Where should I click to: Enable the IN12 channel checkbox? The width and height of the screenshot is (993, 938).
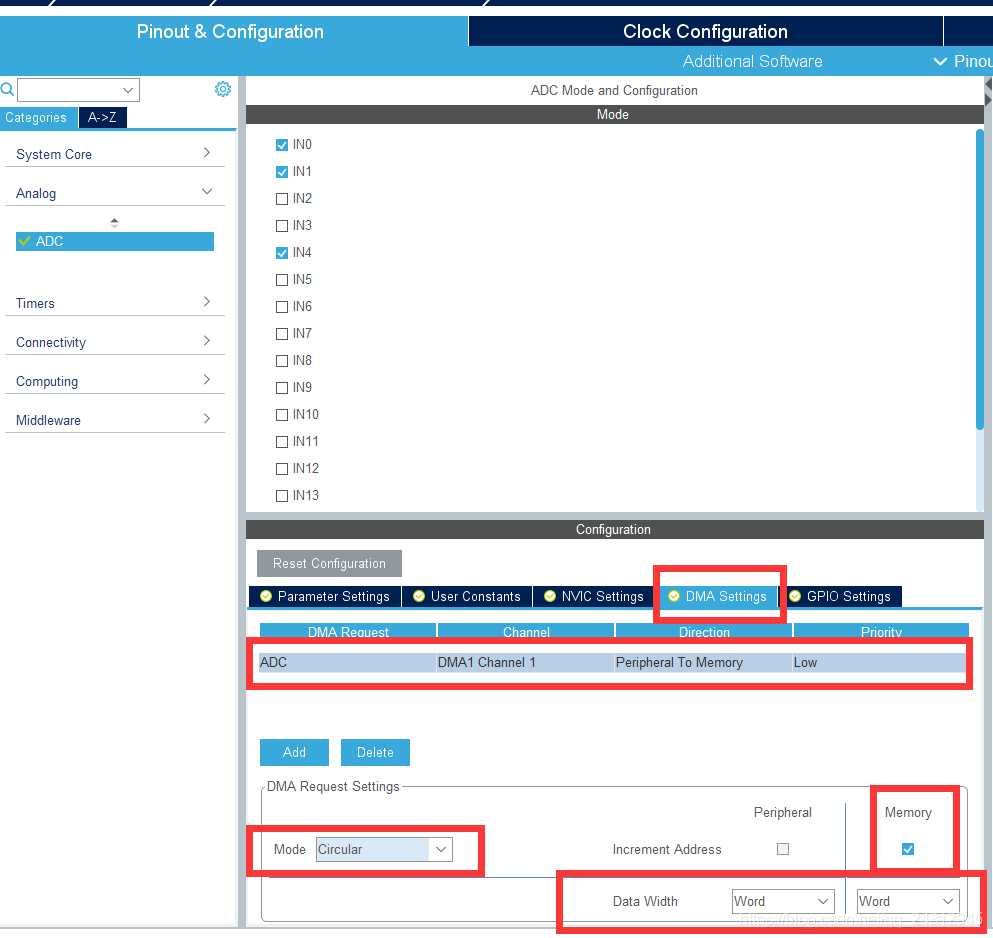pyautogui.click(x=282, y=469)
